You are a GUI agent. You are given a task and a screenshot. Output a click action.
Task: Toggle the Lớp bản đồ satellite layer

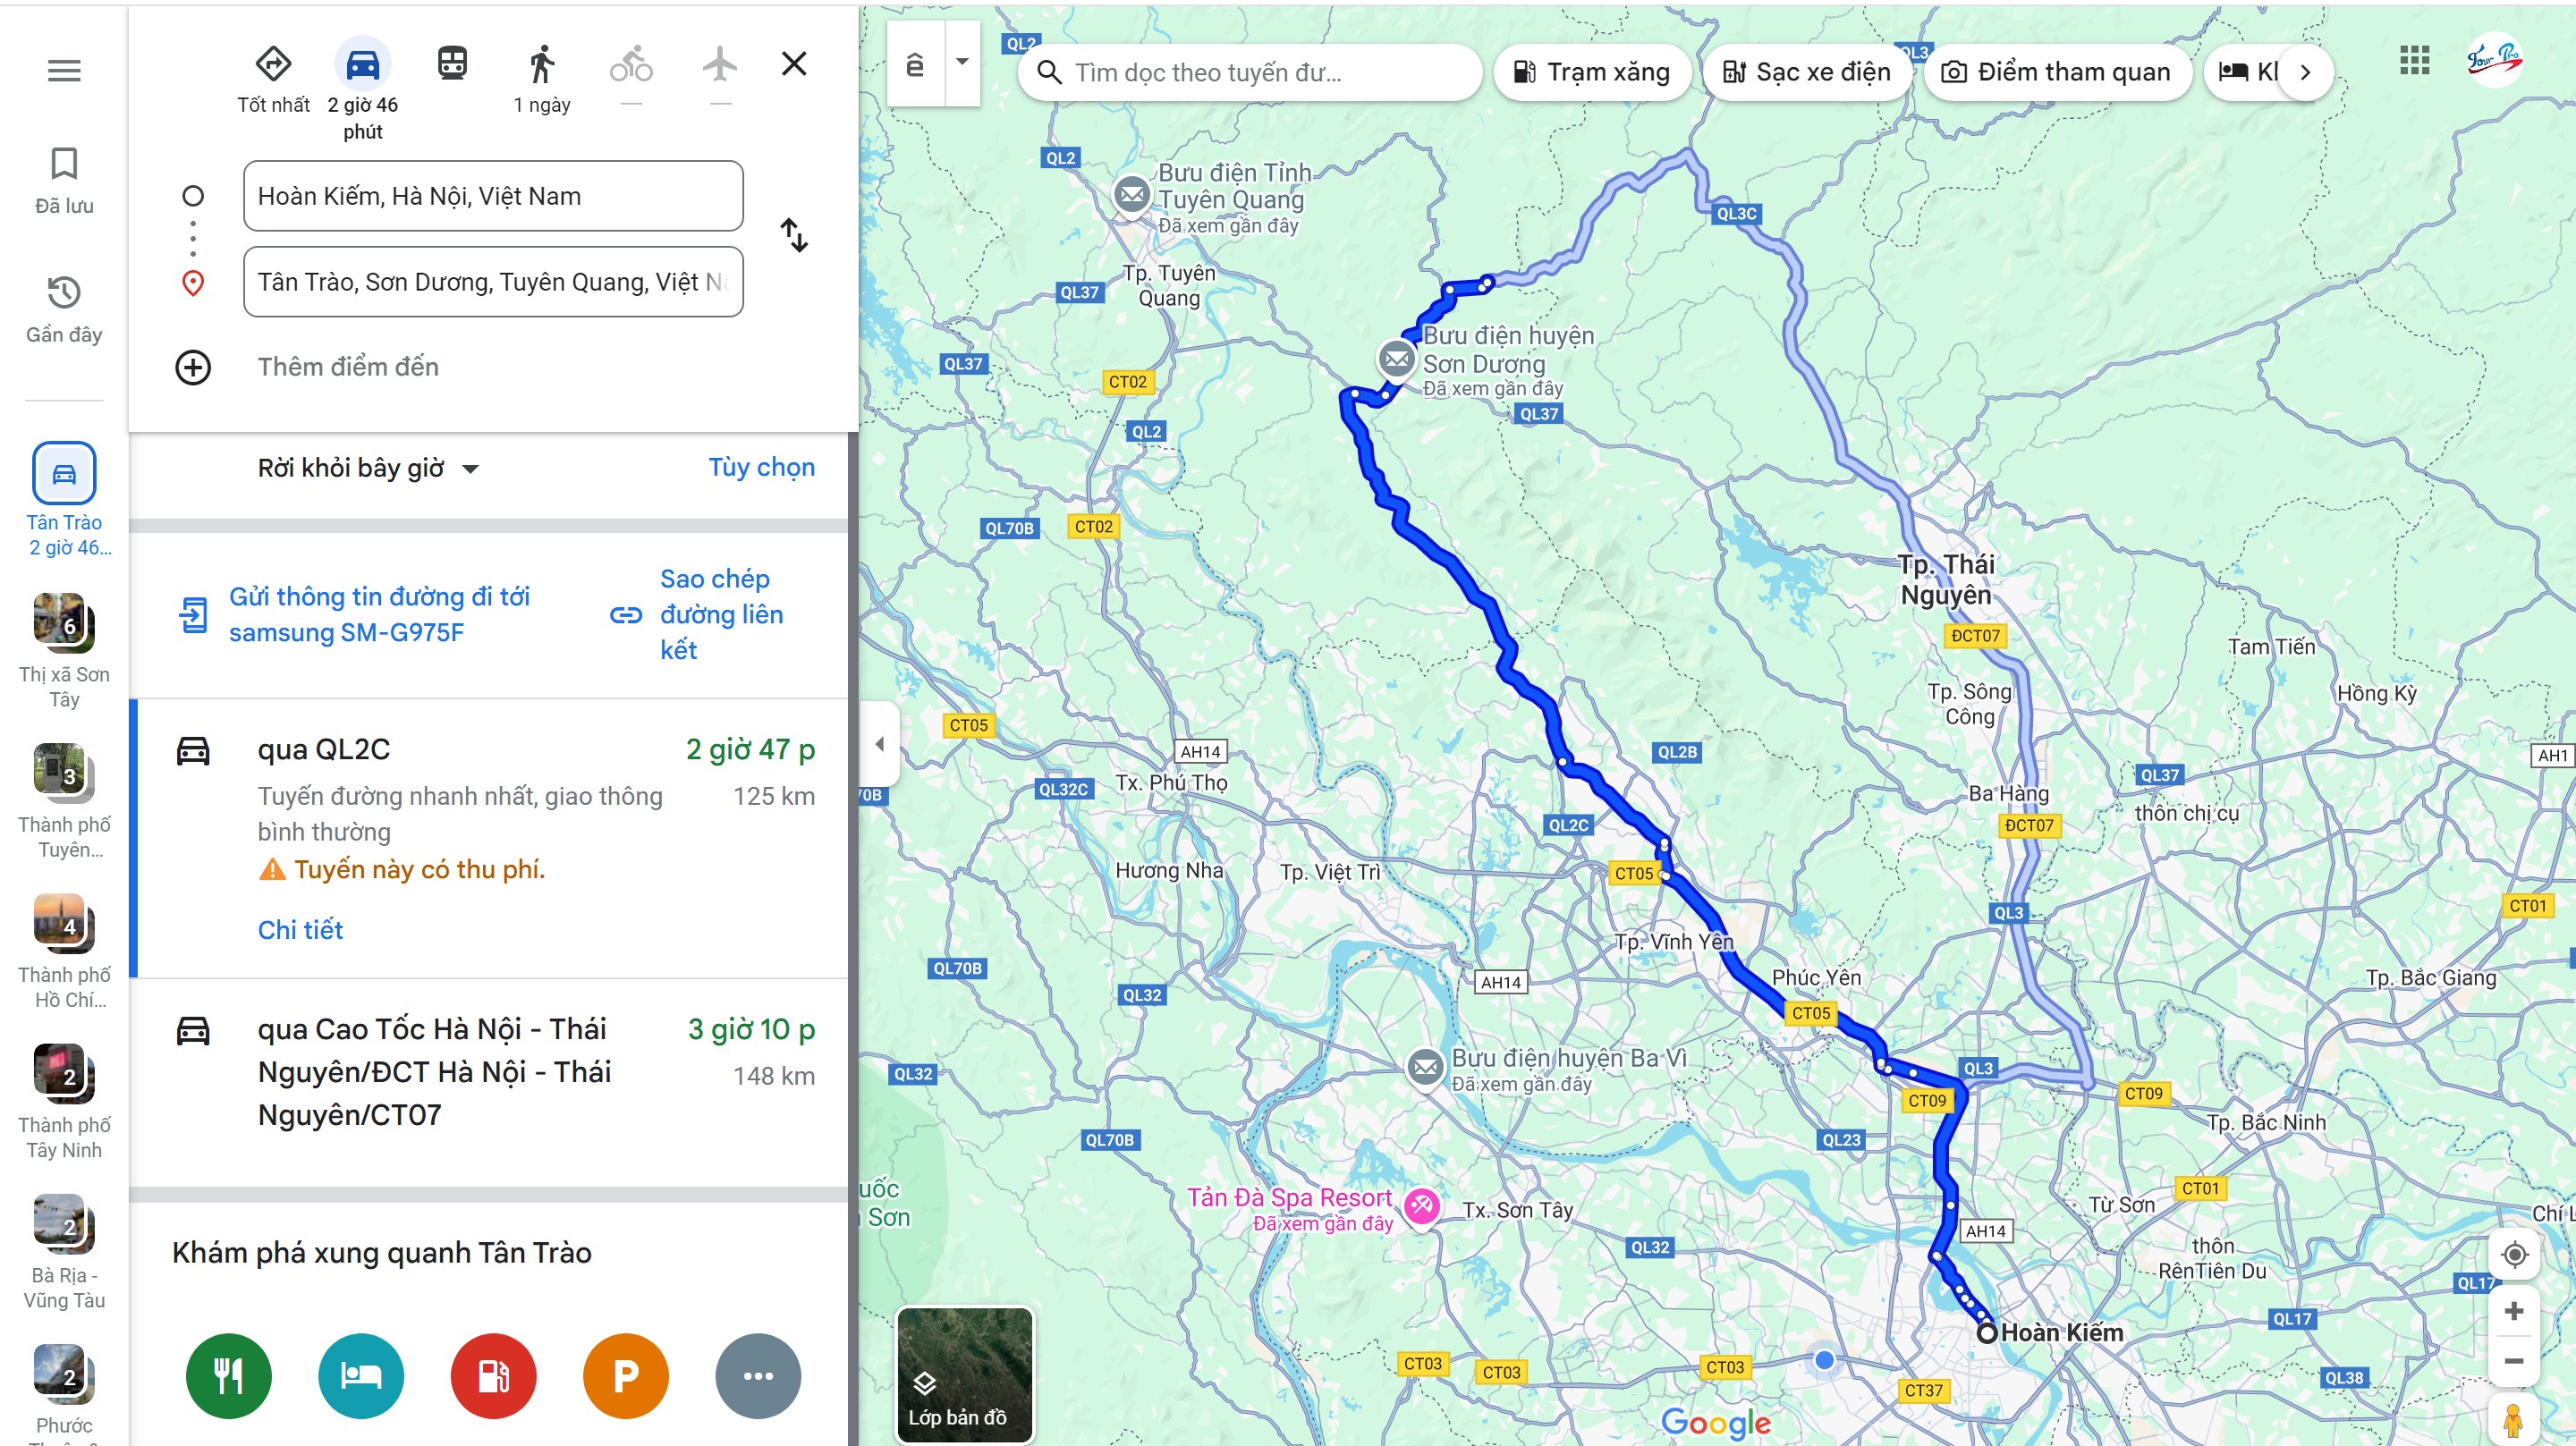(x=964, y=1375)
